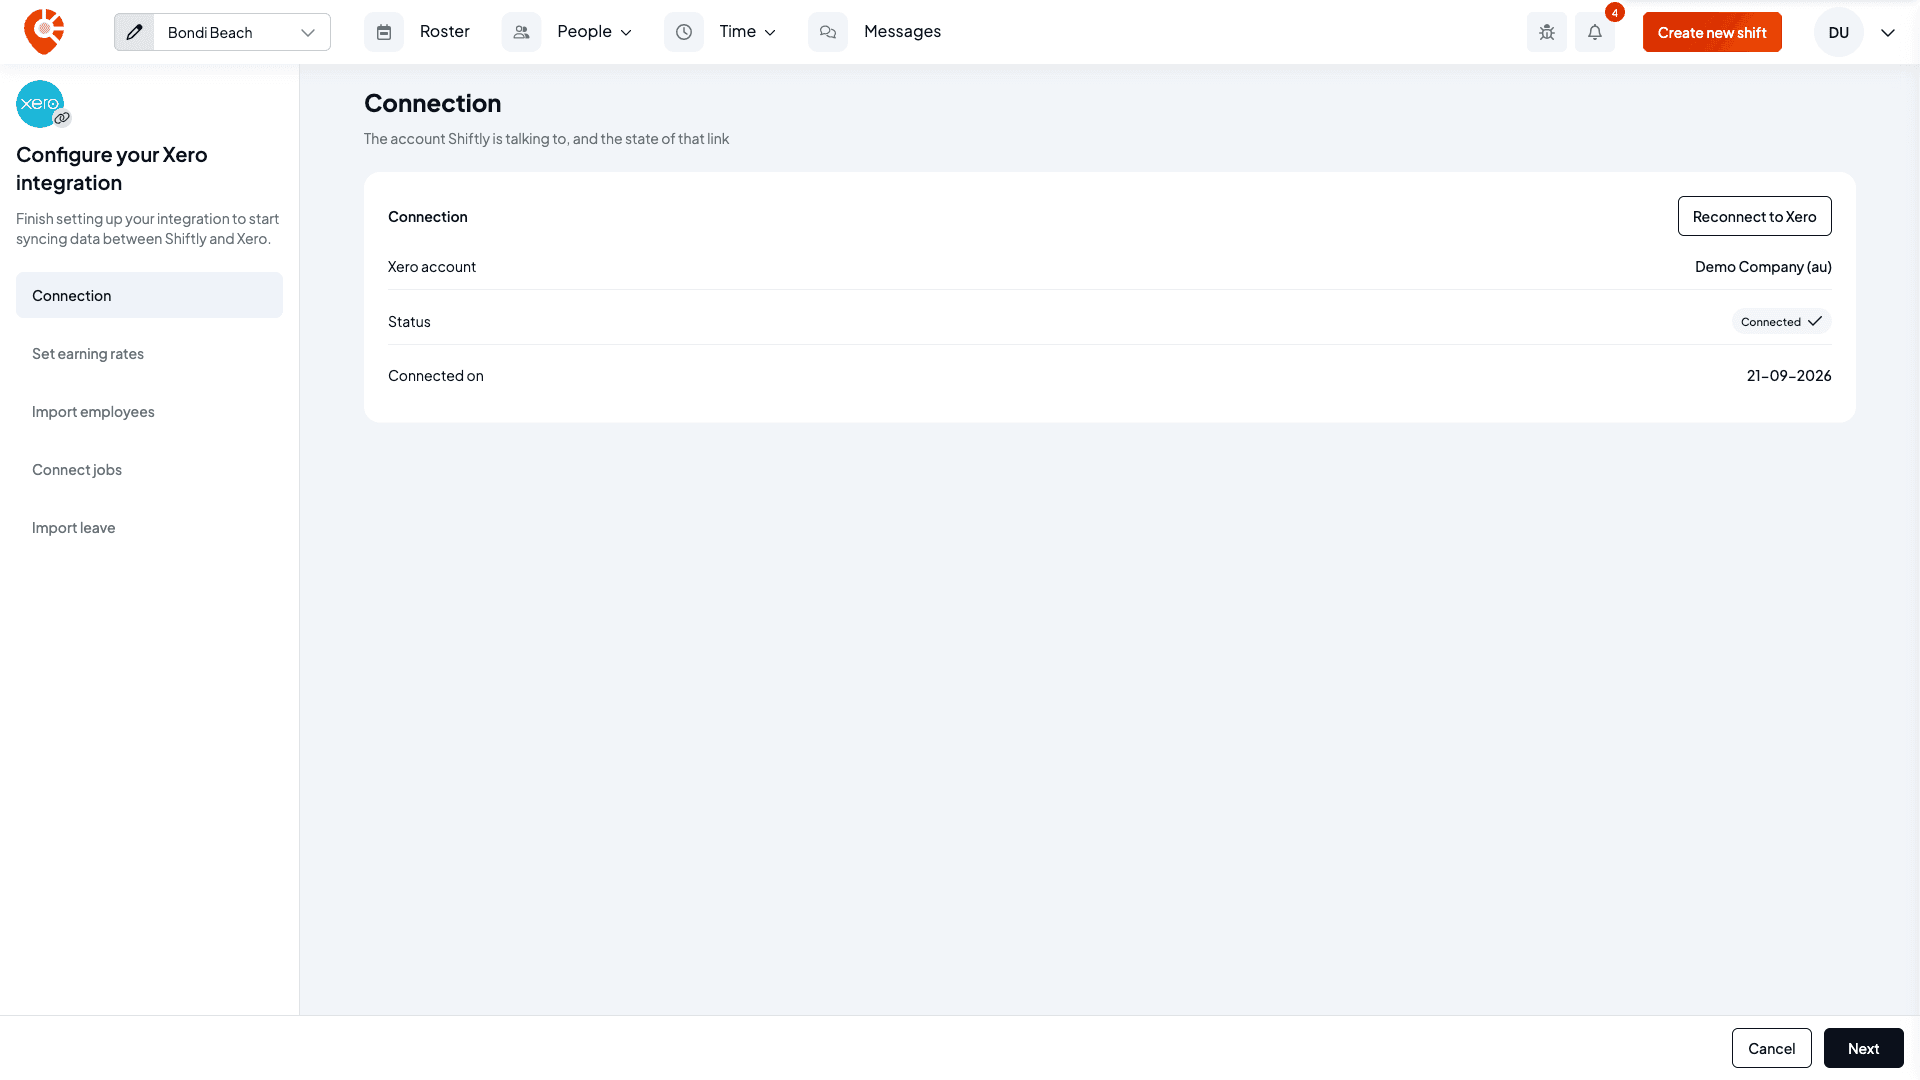Go to Set earning rates step
The height and width of the screenshot is (1080, 1920).
[x=149, y=353]
